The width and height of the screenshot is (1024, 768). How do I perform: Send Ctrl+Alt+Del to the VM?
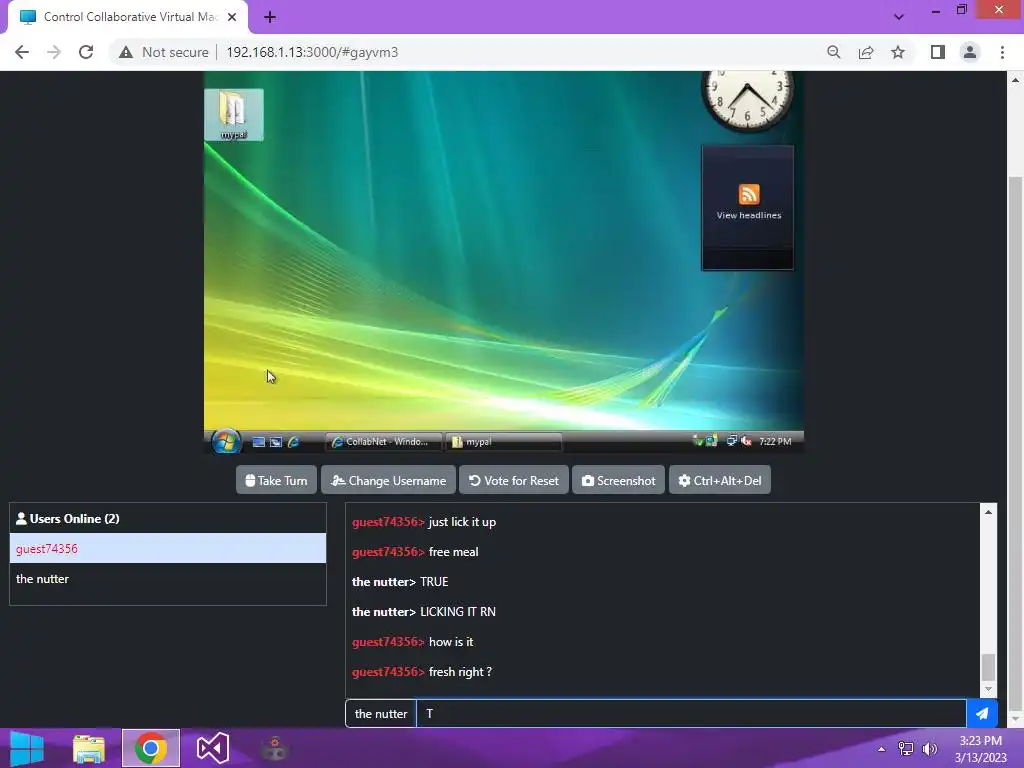coord(720,481)
